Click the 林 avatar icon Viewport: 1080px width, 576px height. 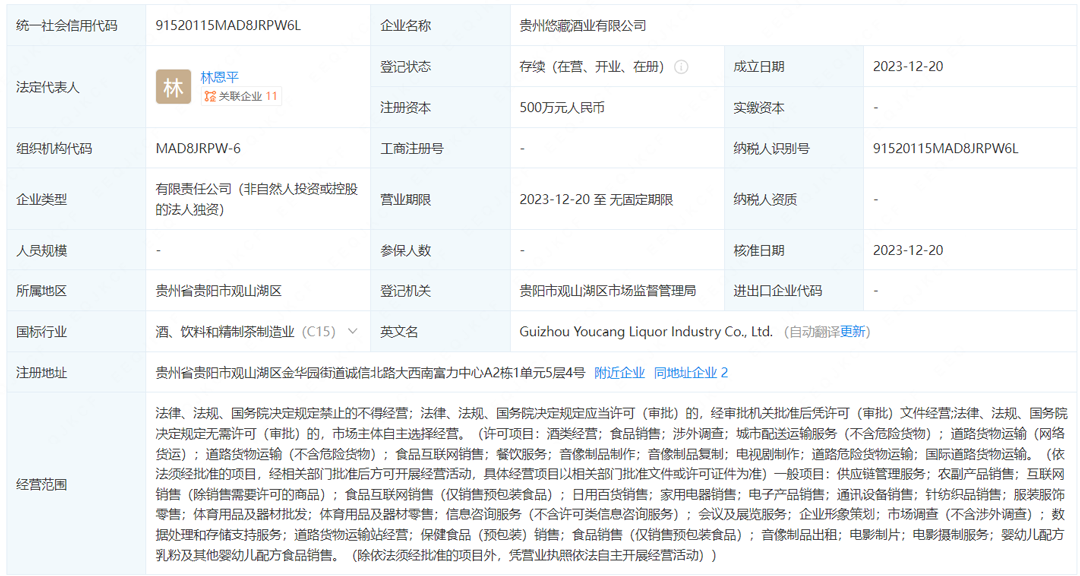[x=173, y=88]
